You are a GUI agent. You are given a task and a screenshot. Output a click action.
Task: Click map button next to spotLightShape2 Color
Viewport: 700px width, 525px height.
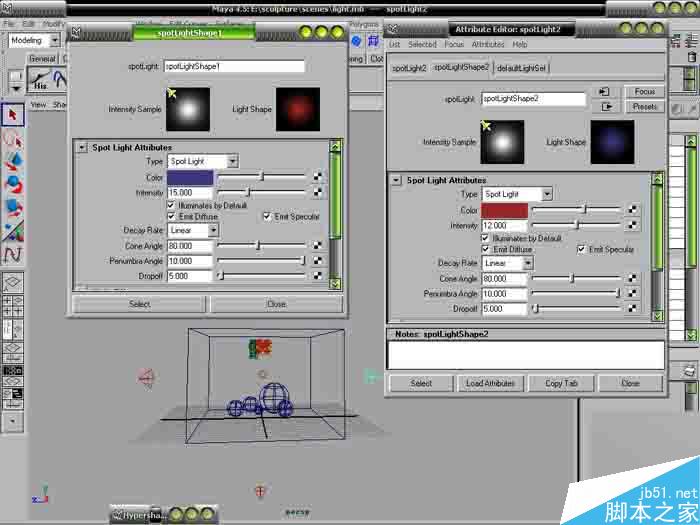coord(632,210)
